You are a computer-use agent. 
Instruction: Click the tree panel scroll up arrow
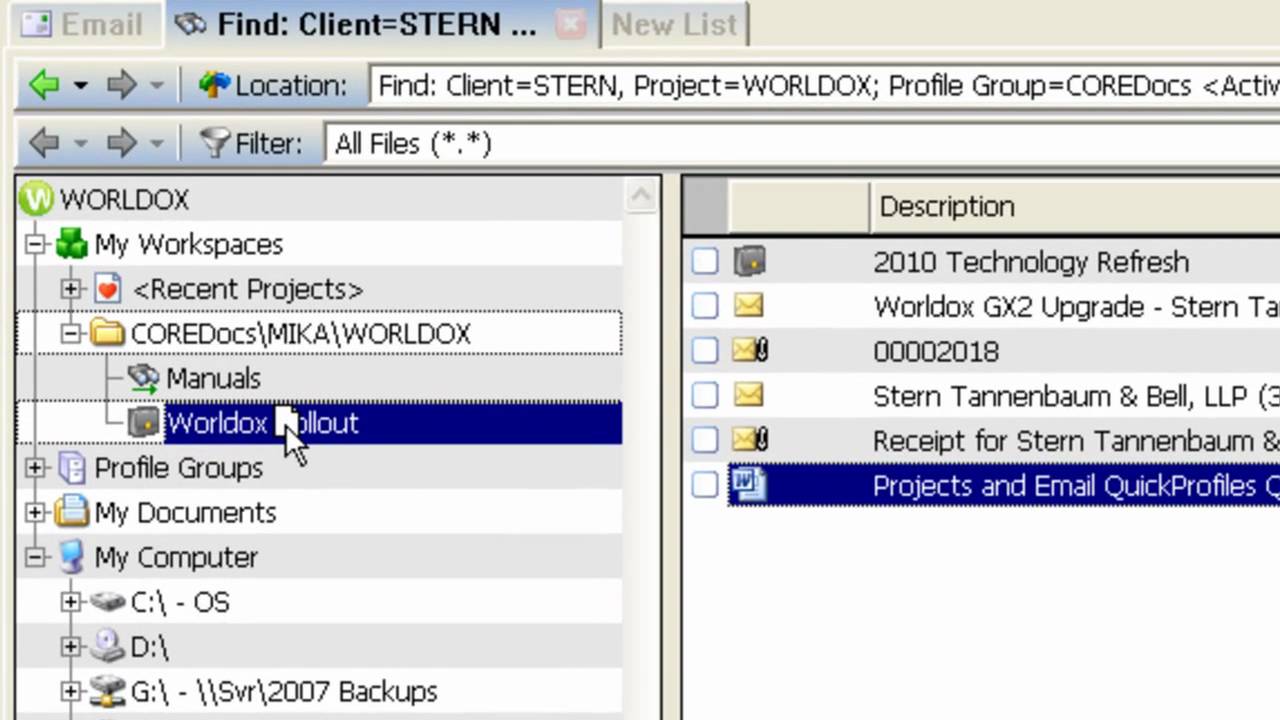(x=640, y=195)
